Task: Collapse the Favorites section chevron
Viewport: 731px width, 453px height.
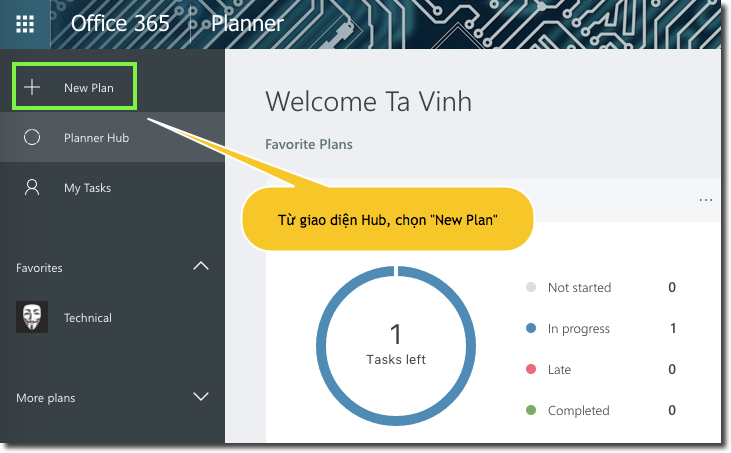Action: point(201,267)
